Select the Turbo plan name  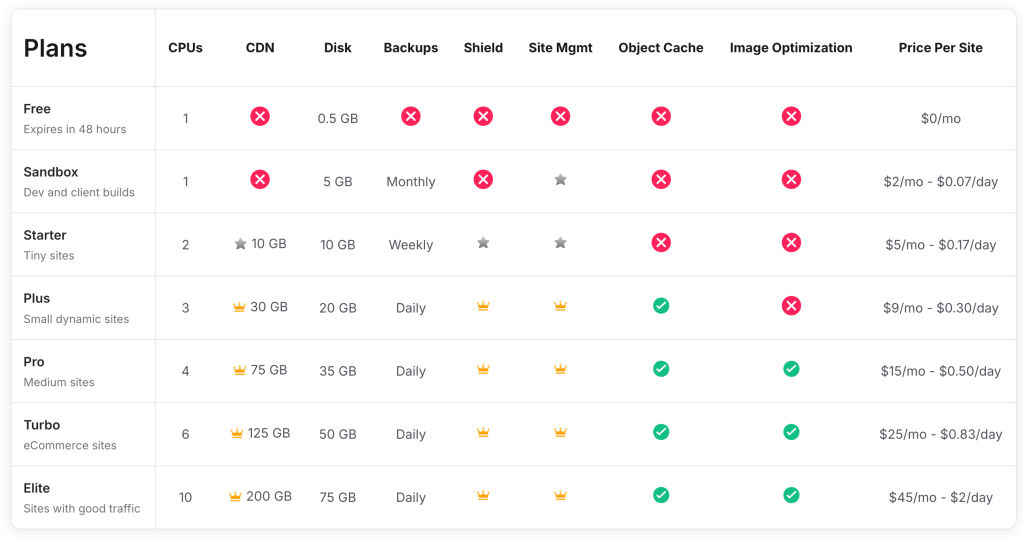[42, 425]
